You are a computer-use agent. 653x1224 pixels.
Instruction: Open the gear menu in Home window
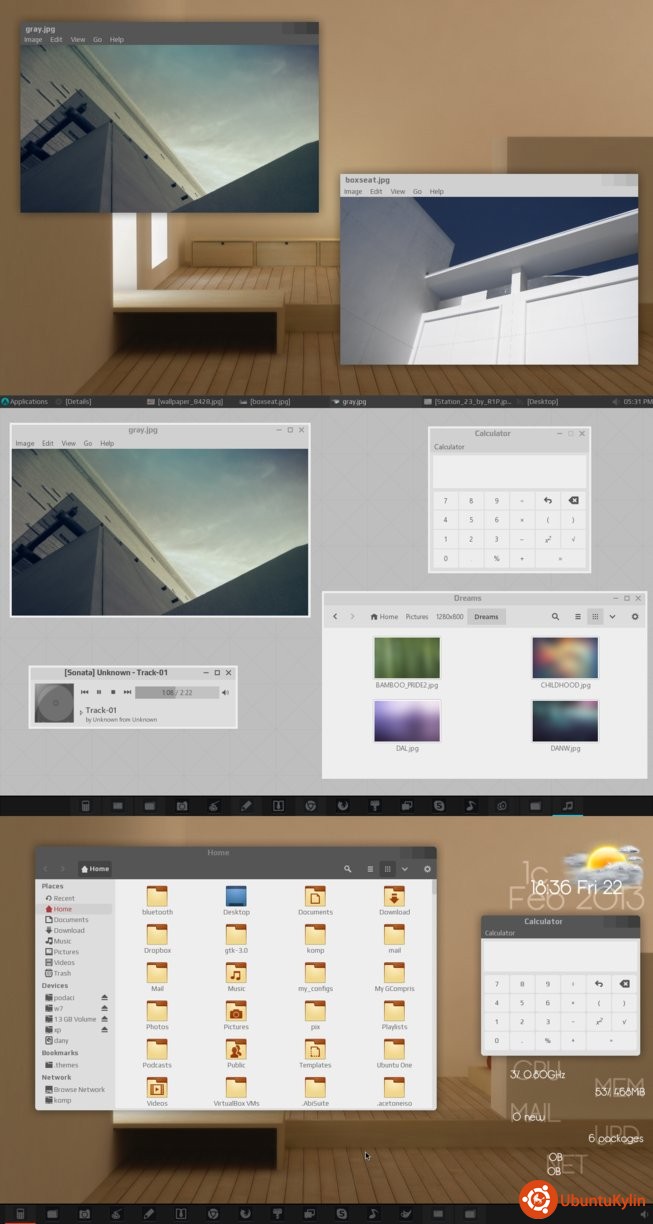coord(427,870)
